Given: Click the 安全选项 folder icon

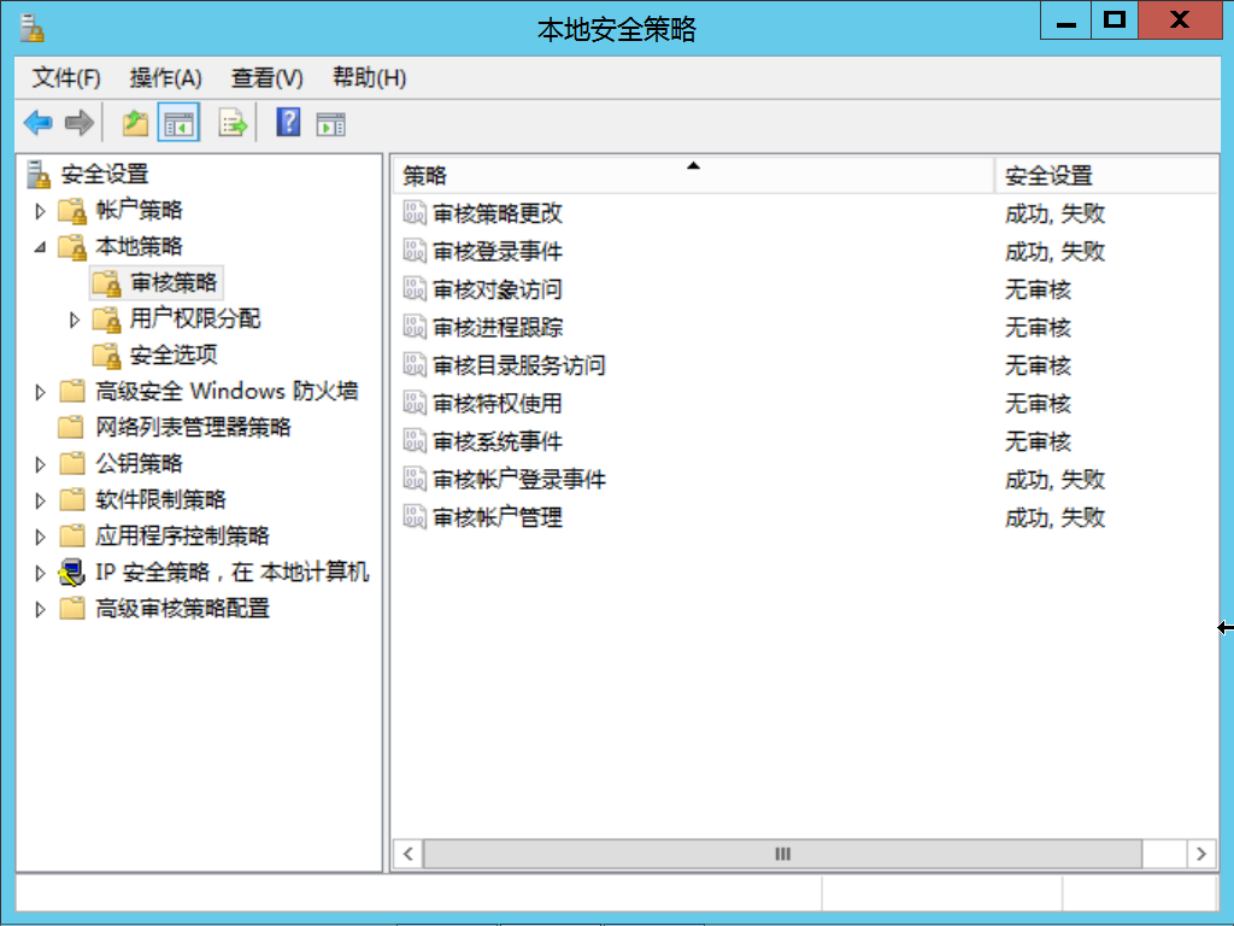Looking at the screenshot, I should tap(106, 355).
